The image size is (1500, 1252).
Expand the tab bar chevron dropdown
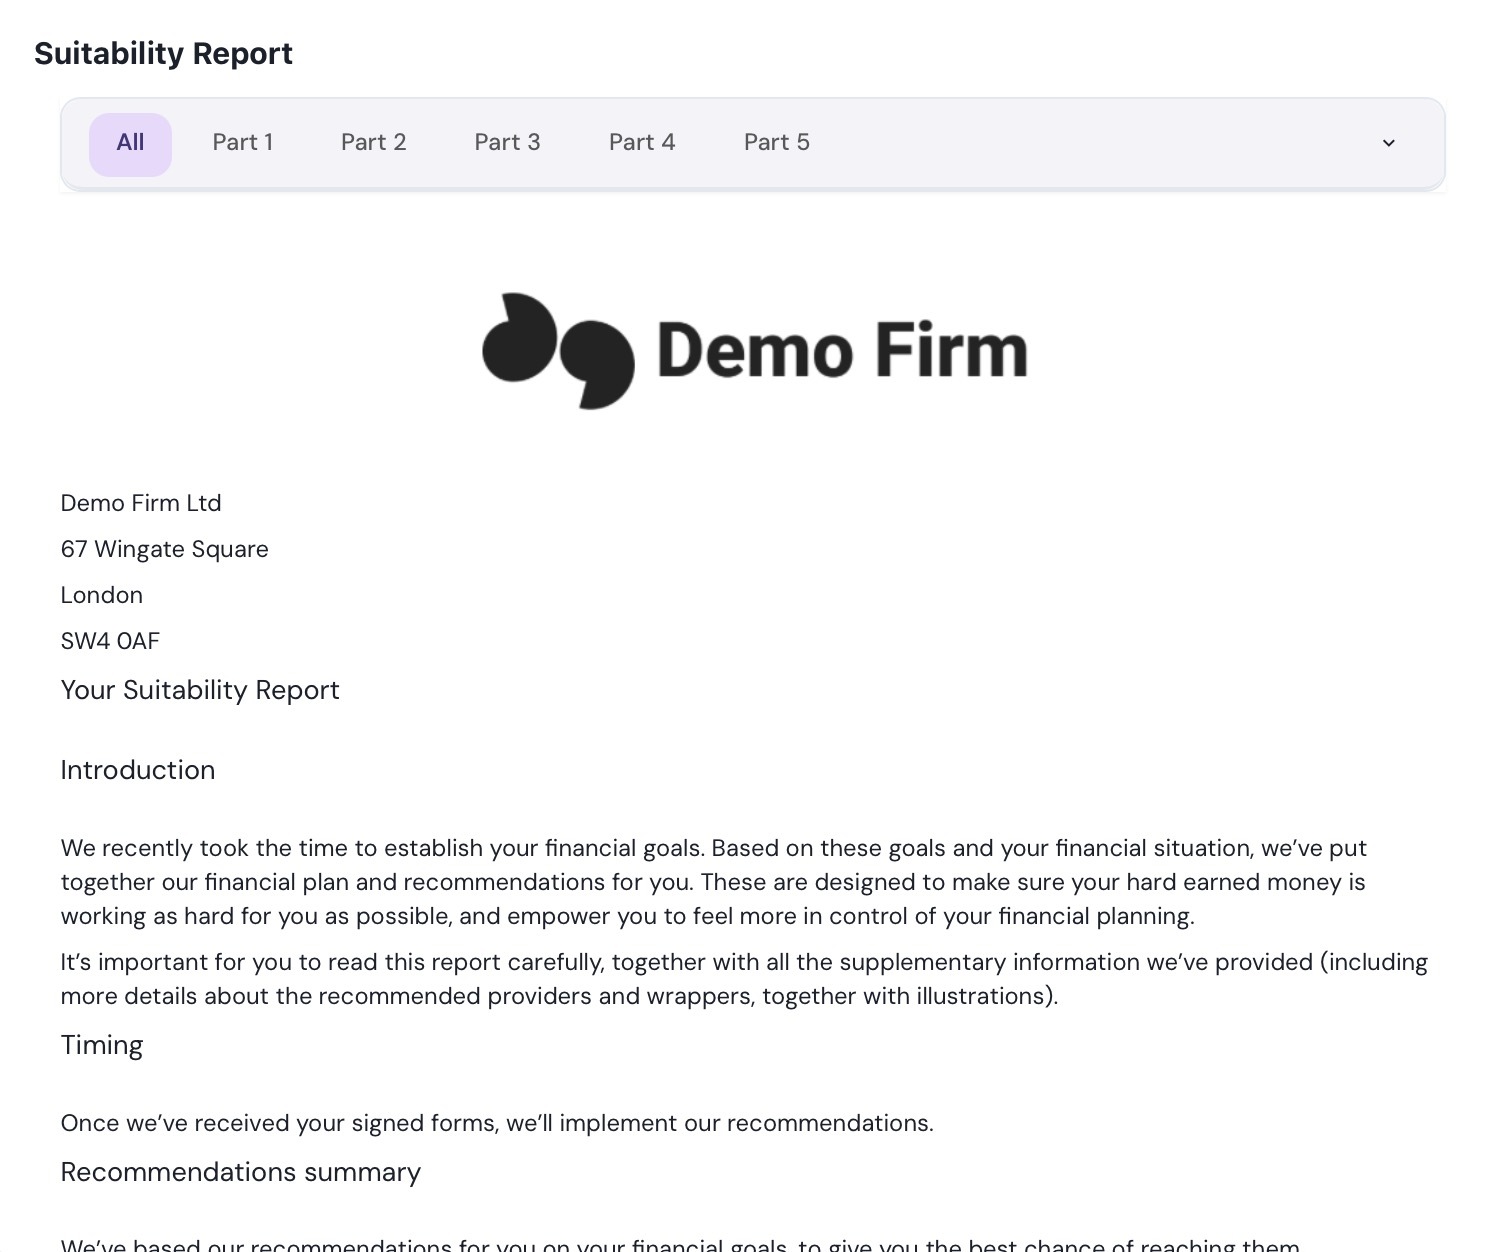click(1388, 143)
